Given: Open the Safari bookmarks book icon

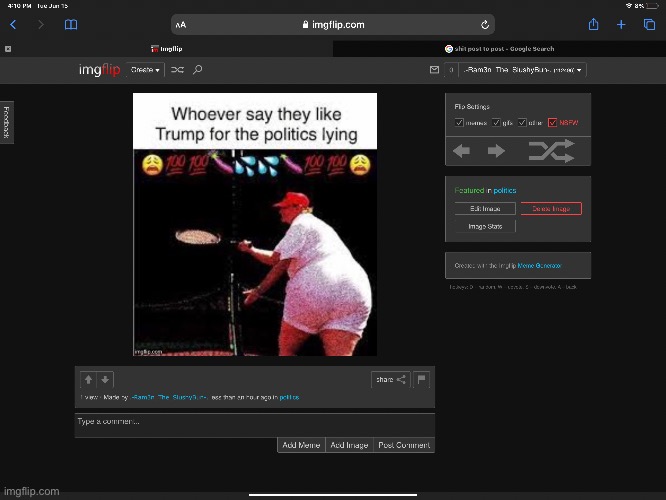Looking at the screenshot, I should (x=71, y=25).
